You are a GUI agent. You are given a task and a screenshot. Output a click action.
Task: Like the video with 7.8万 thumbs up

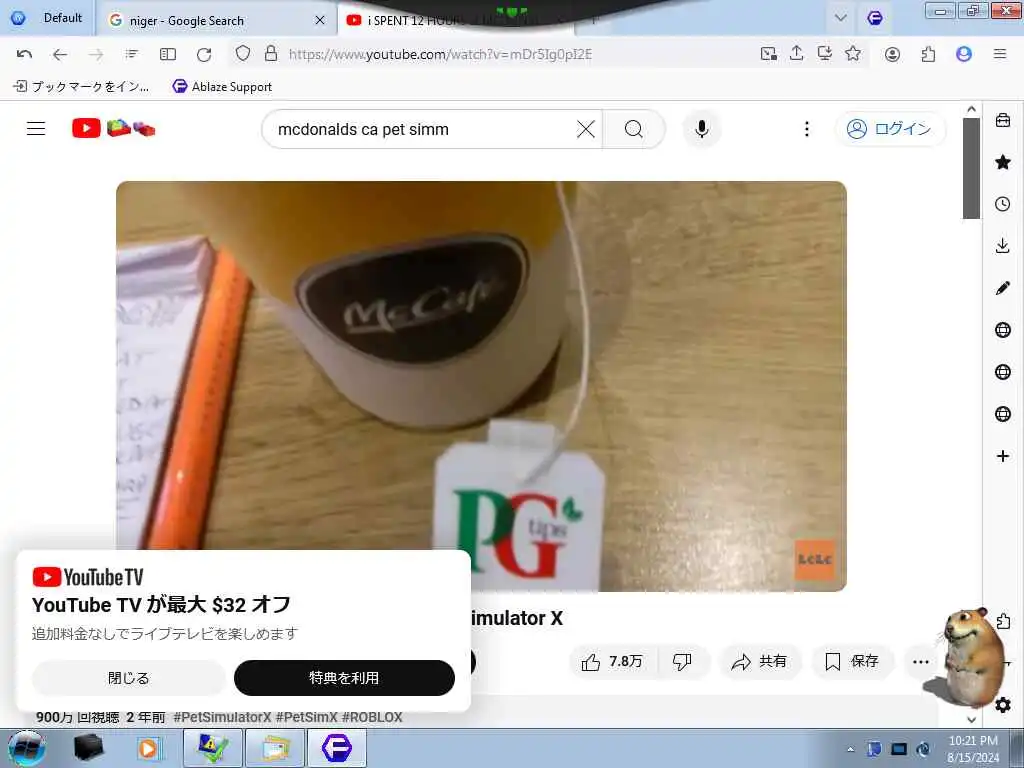point(613,662)
